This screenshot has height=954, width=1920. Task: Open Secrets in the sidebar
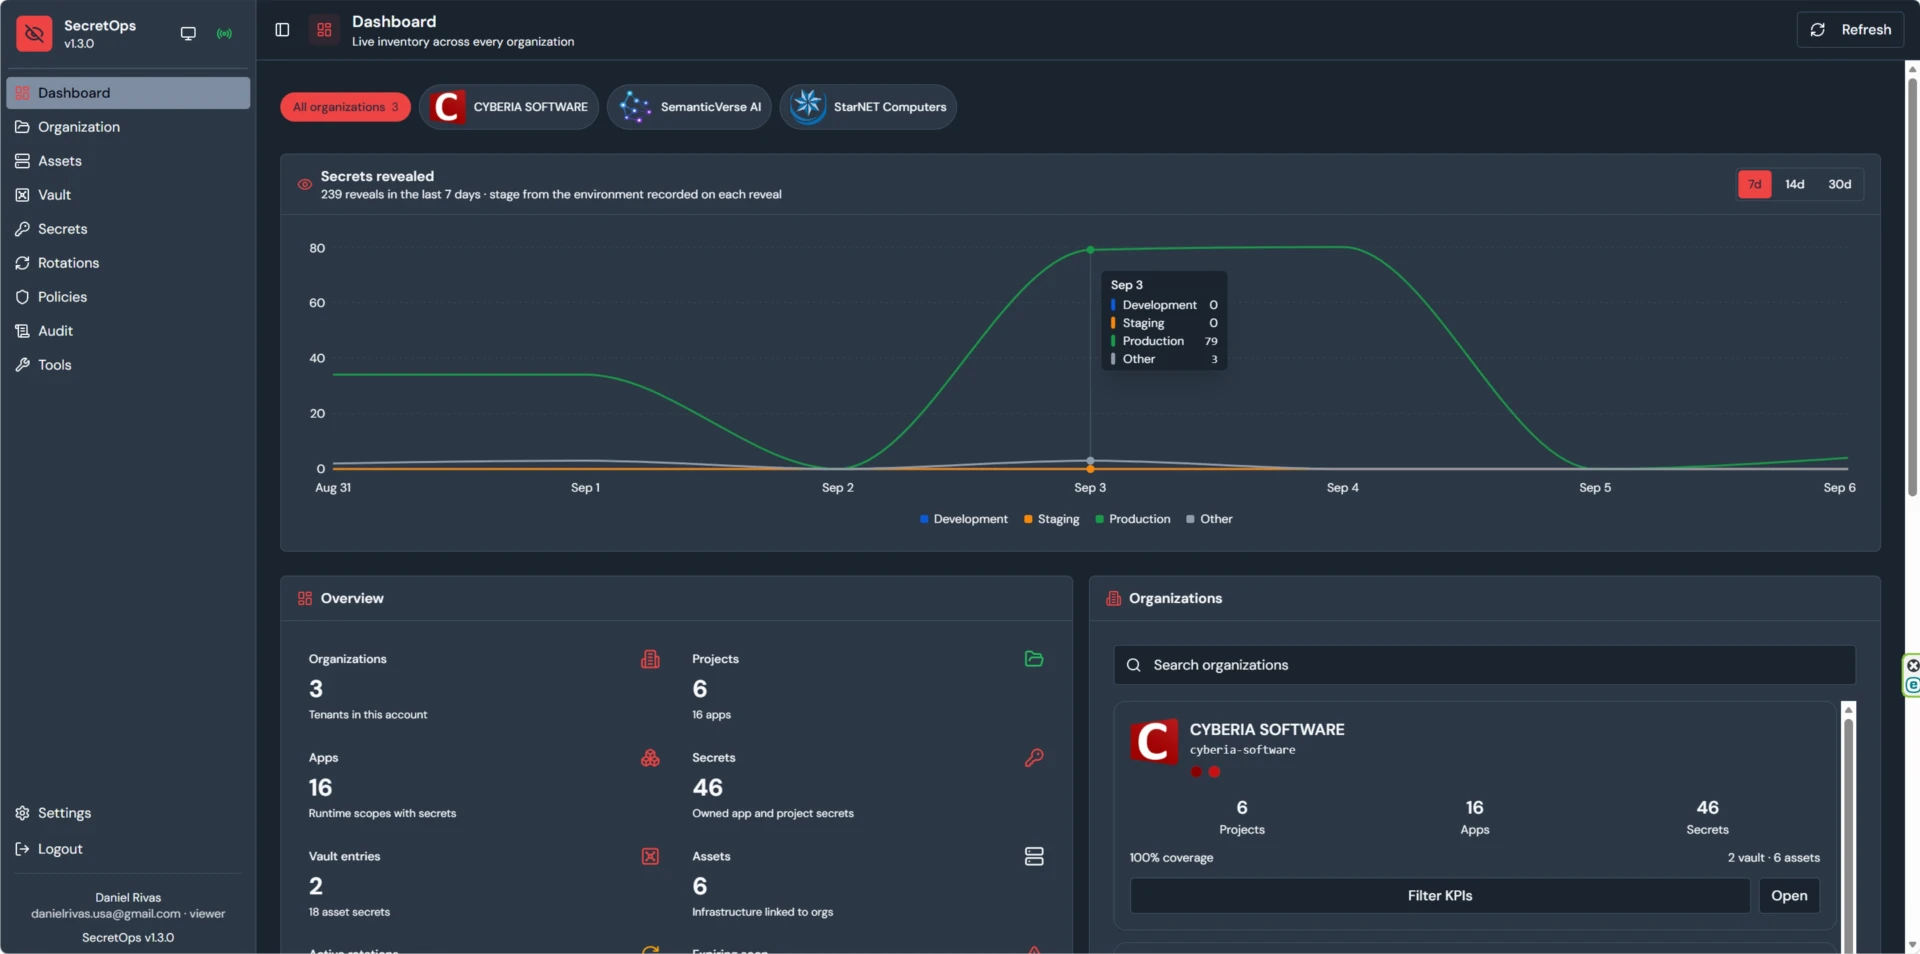point(128,229)
